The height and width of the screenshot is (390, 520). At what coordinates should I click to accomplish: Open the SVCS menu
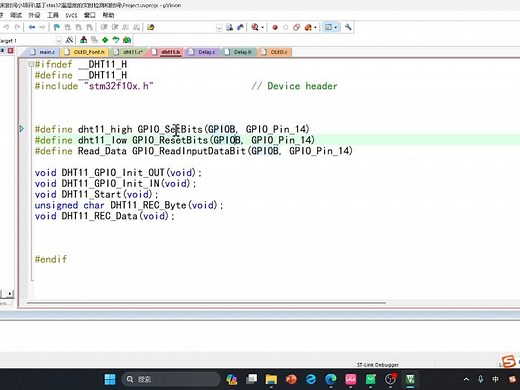(71, 15)
